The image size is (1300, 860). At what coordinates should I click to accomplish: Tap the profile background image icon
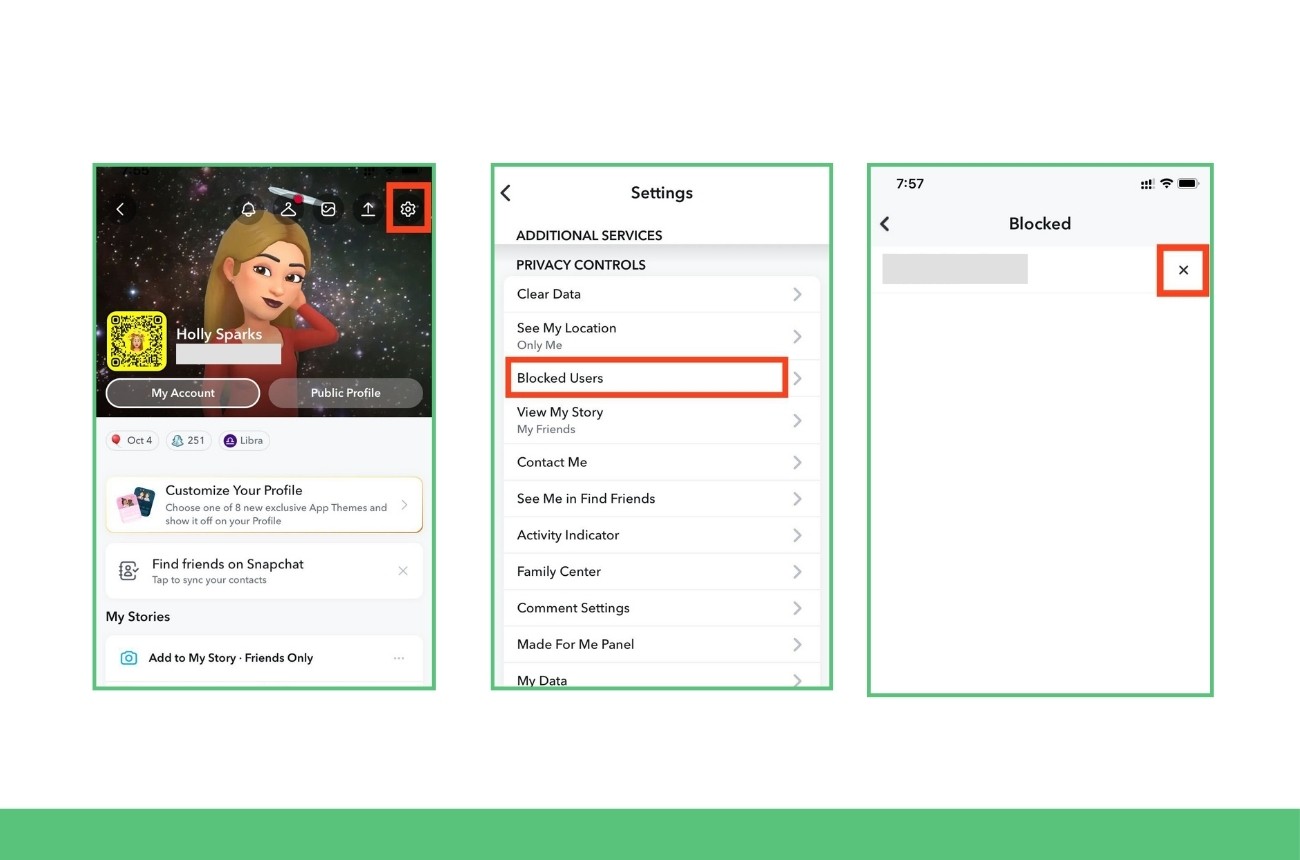pyautogui.click(x=328, y=209)
